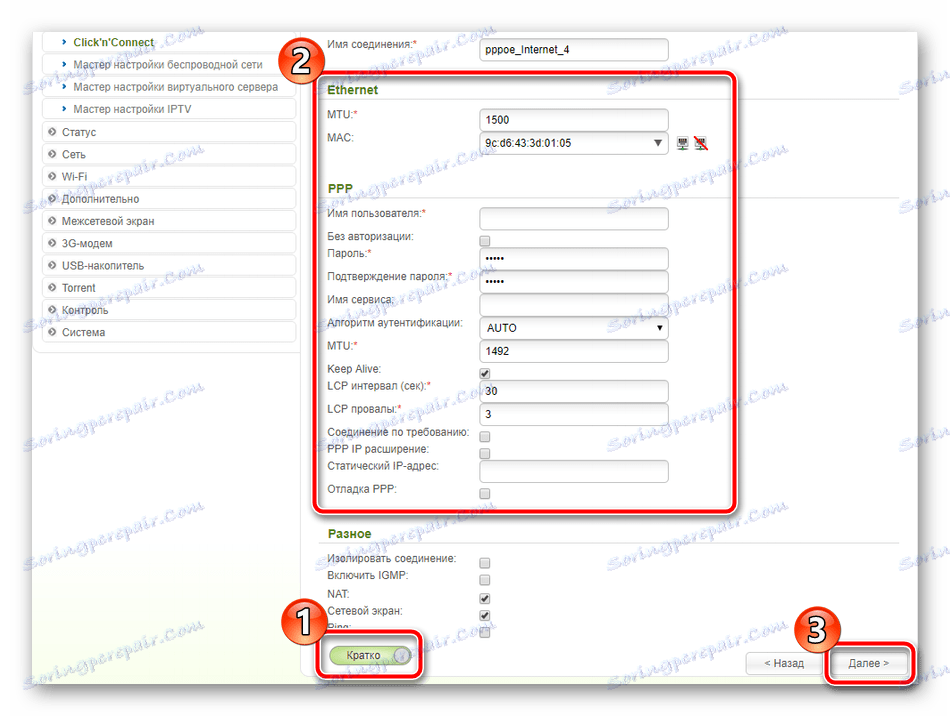Image resolution: width=950 pixels, height=716 pixels.
Task: Enable the Включить IGMP checkbox
Action: point(485,580)
